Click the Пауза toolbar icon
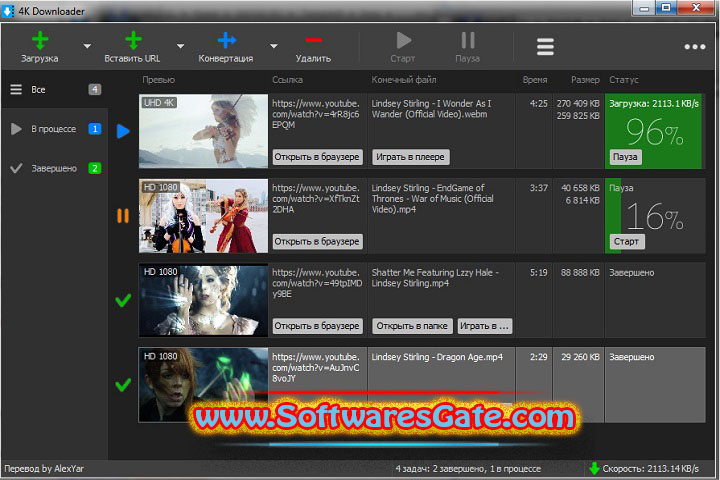This screenshot has height=480, width=720. [x=468, y=40]
